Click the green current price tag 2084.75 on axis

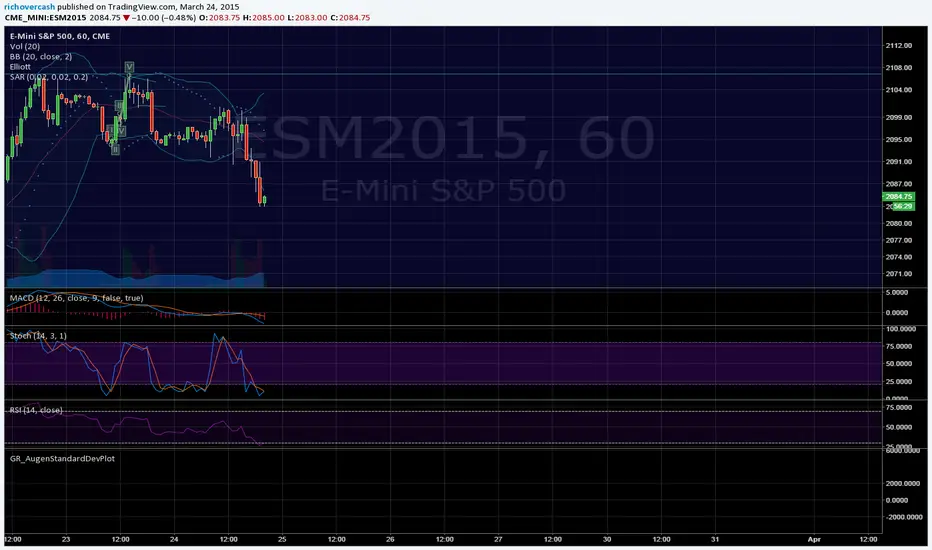(899, 197)
